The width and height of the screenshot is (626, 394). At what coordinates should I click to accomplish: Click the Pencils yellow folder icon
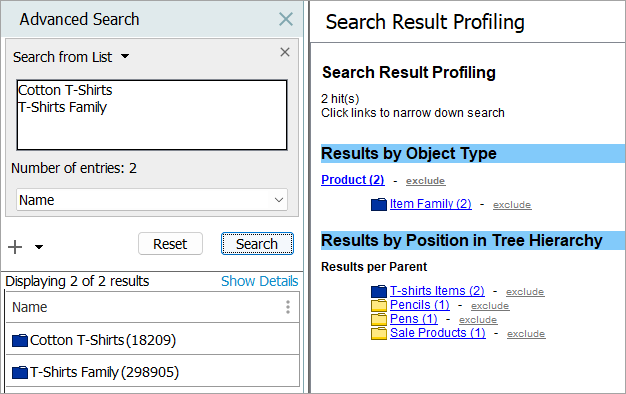coord(378,305)
